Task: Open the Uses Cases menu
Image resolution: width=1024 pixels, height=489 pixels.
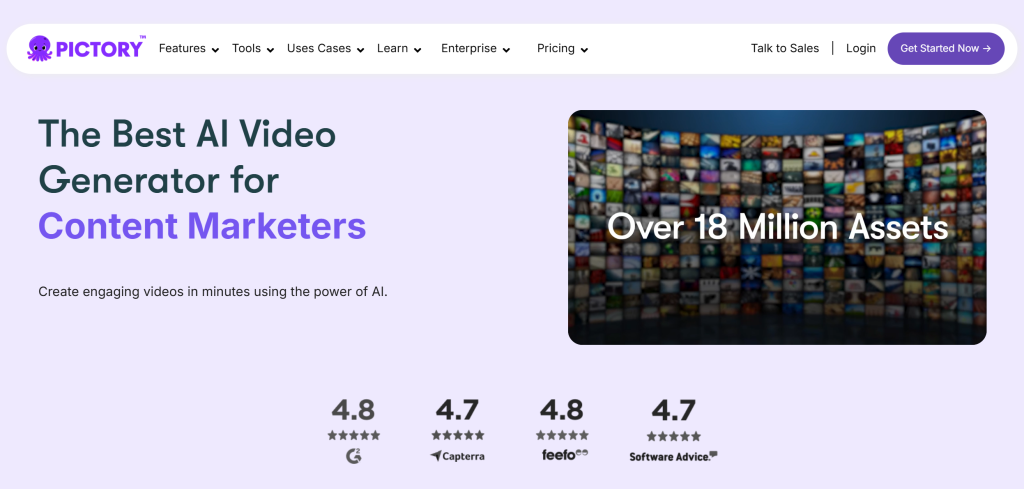Action: 319,48
